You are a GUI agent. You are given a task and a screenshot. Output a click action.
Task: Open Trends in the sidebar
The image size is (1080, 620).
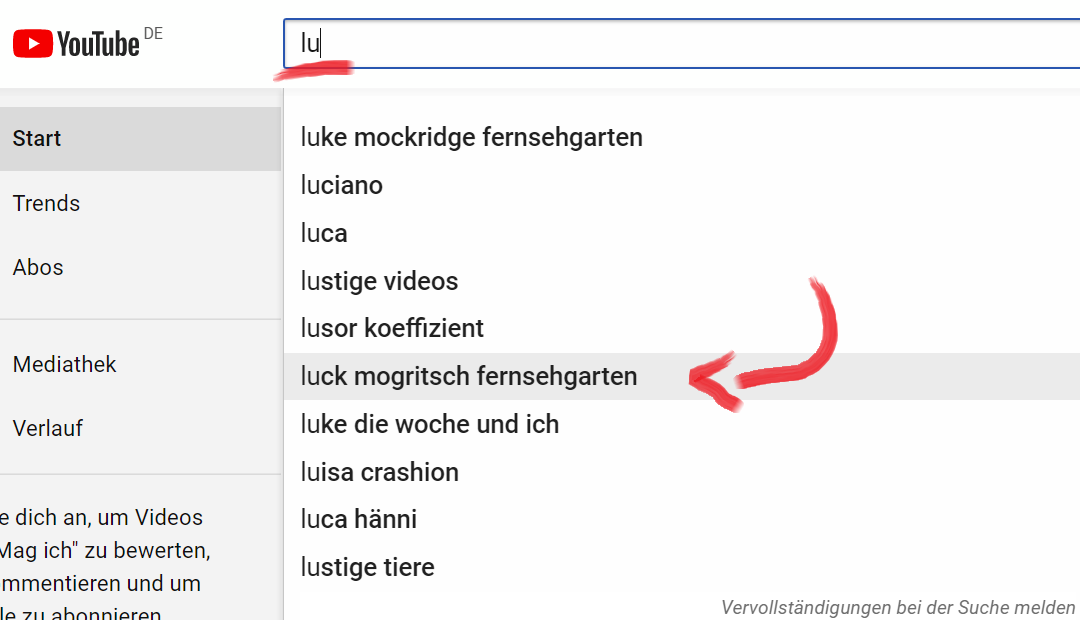coord(46,203)
